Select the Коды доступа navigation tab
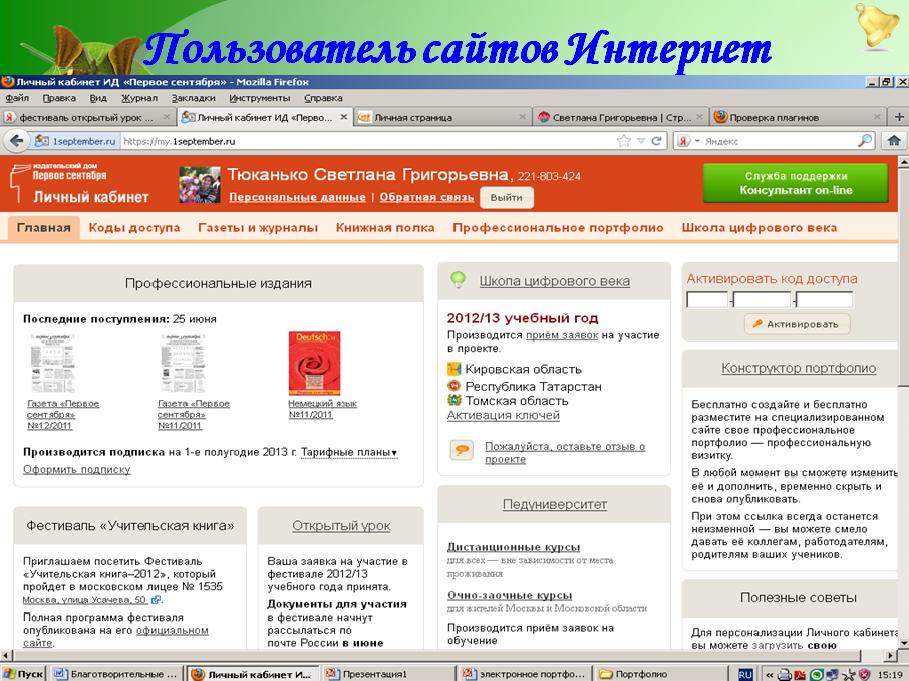 tap(134, 228)
